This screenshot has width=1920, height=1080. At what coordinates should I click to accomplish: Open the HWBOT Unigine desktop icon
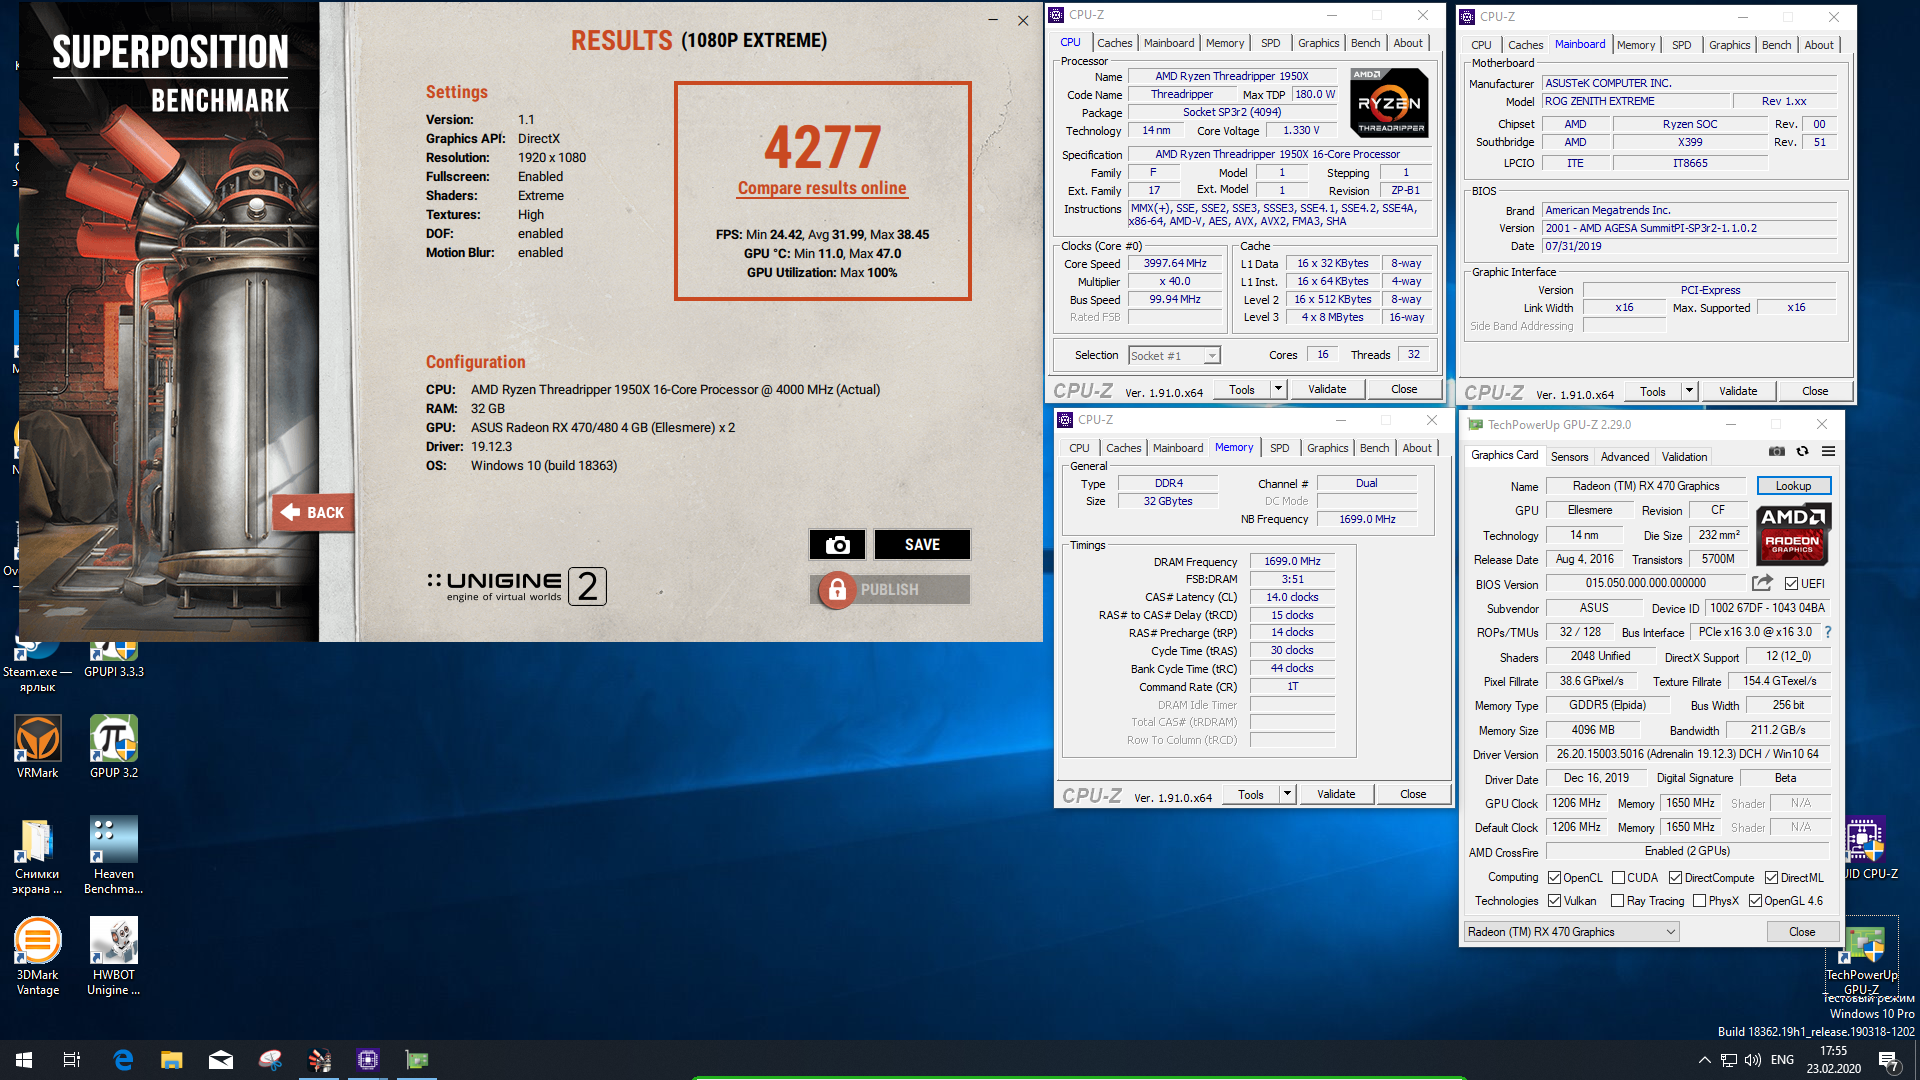[114, 956]
